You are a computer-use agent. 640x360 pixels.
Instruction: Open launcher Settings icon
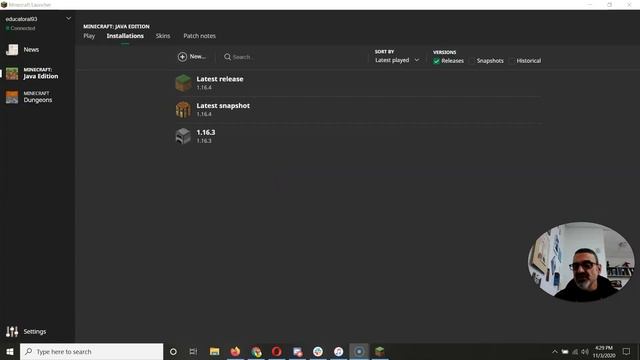12,331
